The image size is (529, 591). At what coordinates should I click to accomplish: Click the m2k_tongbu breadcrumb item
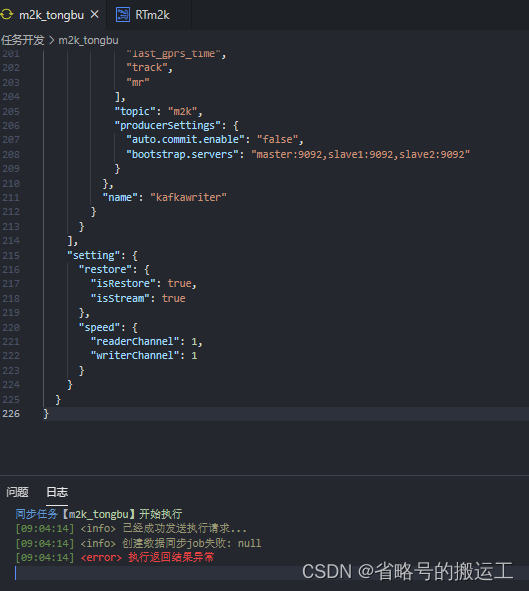[88, 40]
